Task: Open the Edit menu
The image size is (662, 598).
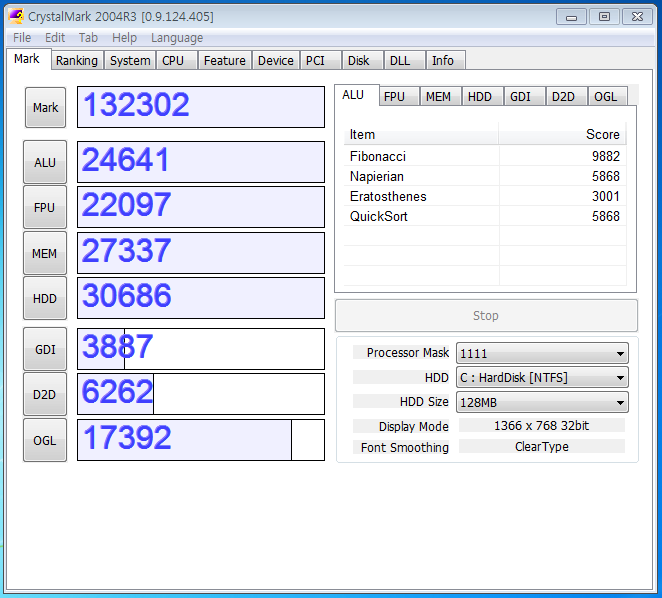Action: 55,38
